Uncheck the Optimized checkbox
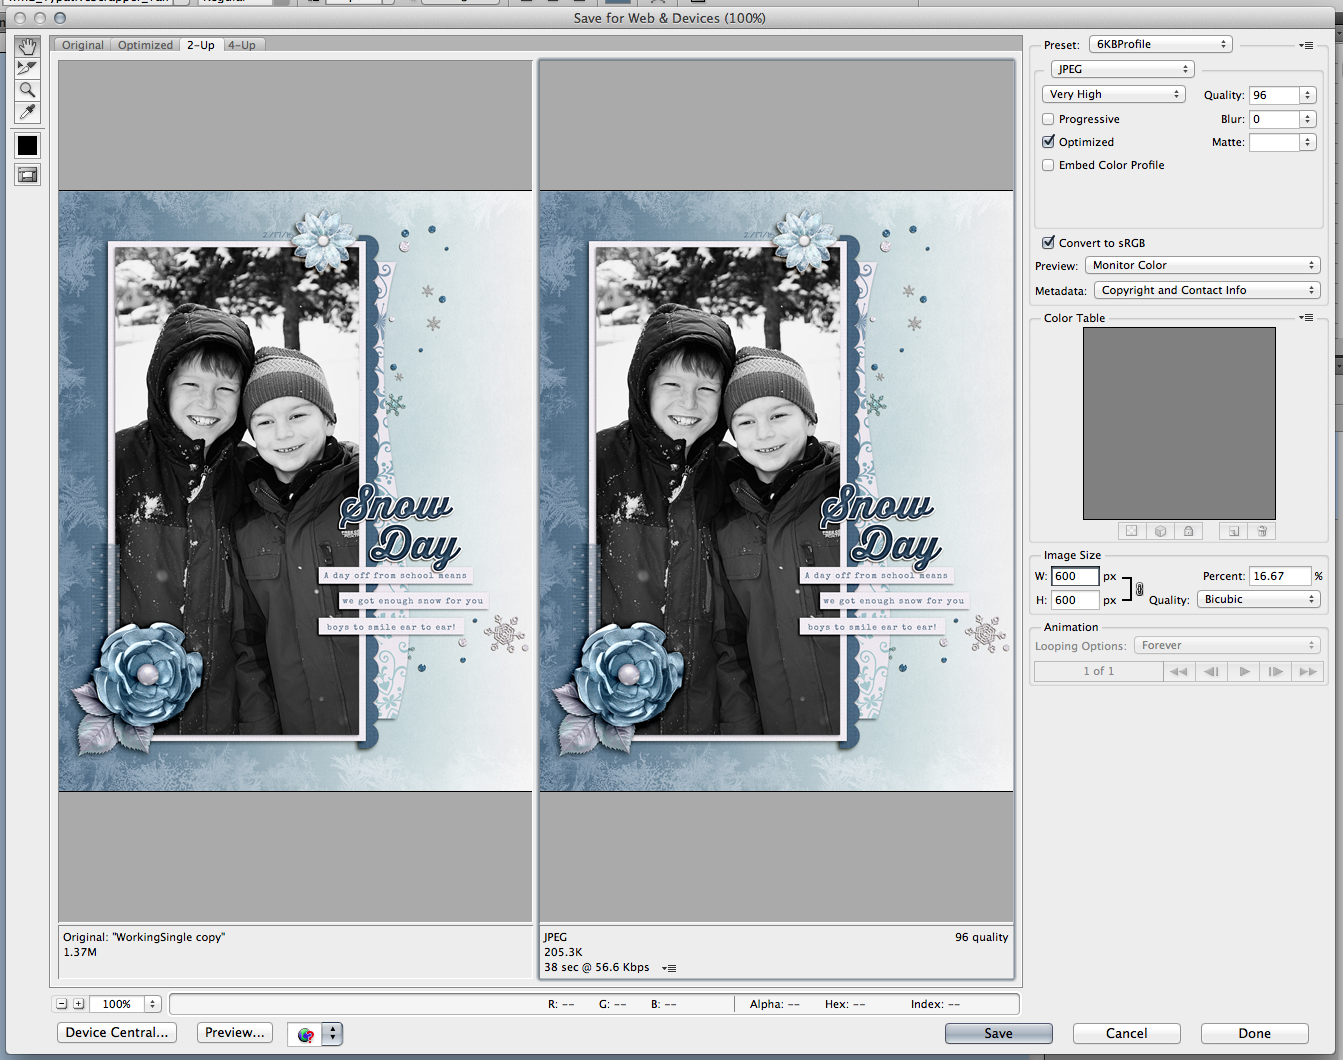The width and height of the screenshot is (1343, 1060). click(x=1048, y=142)
